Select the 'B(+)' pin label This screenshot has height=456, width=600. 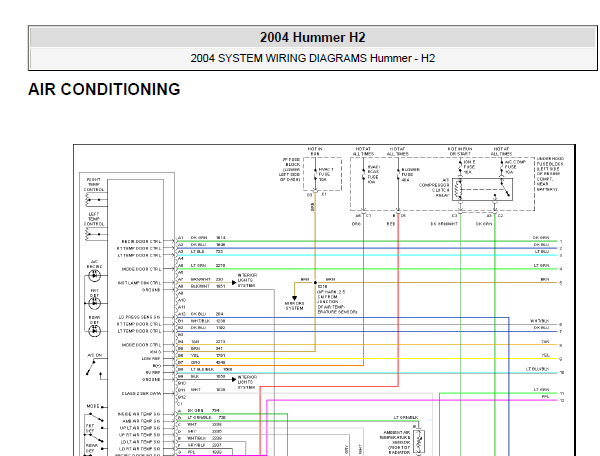pos(157,365)
